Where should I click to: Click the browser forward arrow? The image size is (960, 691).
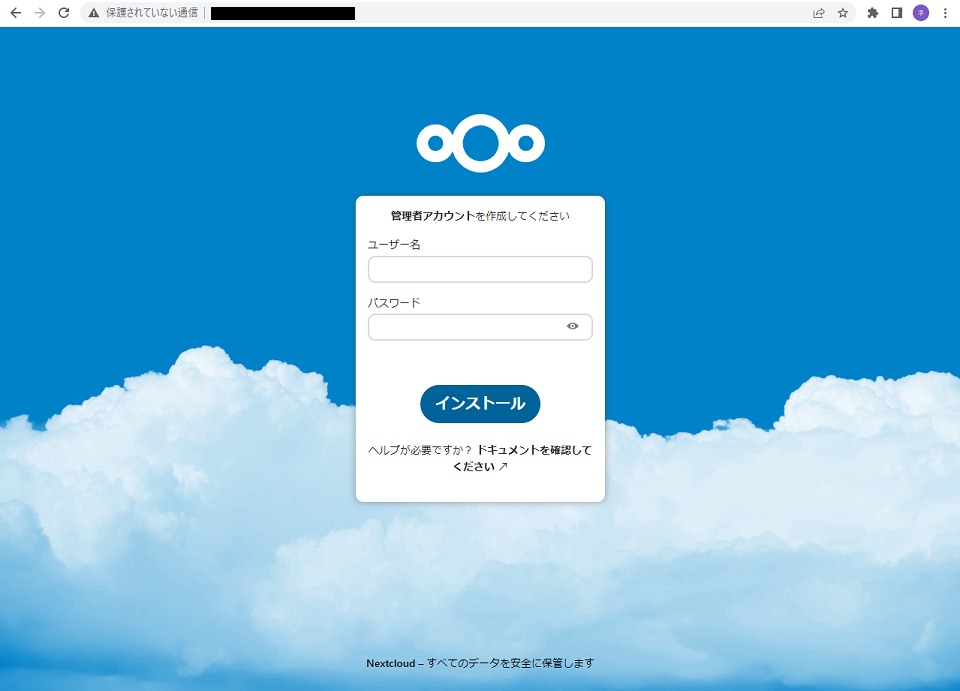tap(40, 13)
